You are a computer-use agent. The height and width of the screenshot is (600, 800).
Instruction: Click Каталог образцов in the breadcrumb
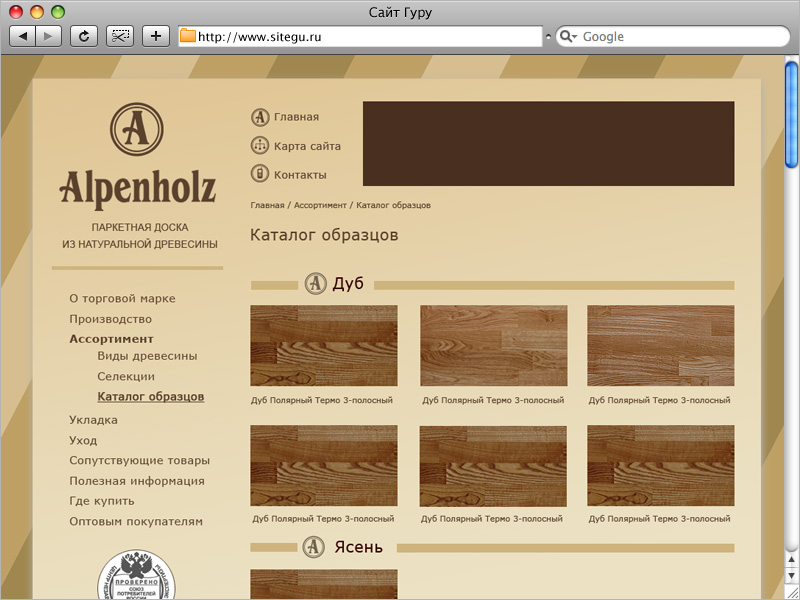393,205
